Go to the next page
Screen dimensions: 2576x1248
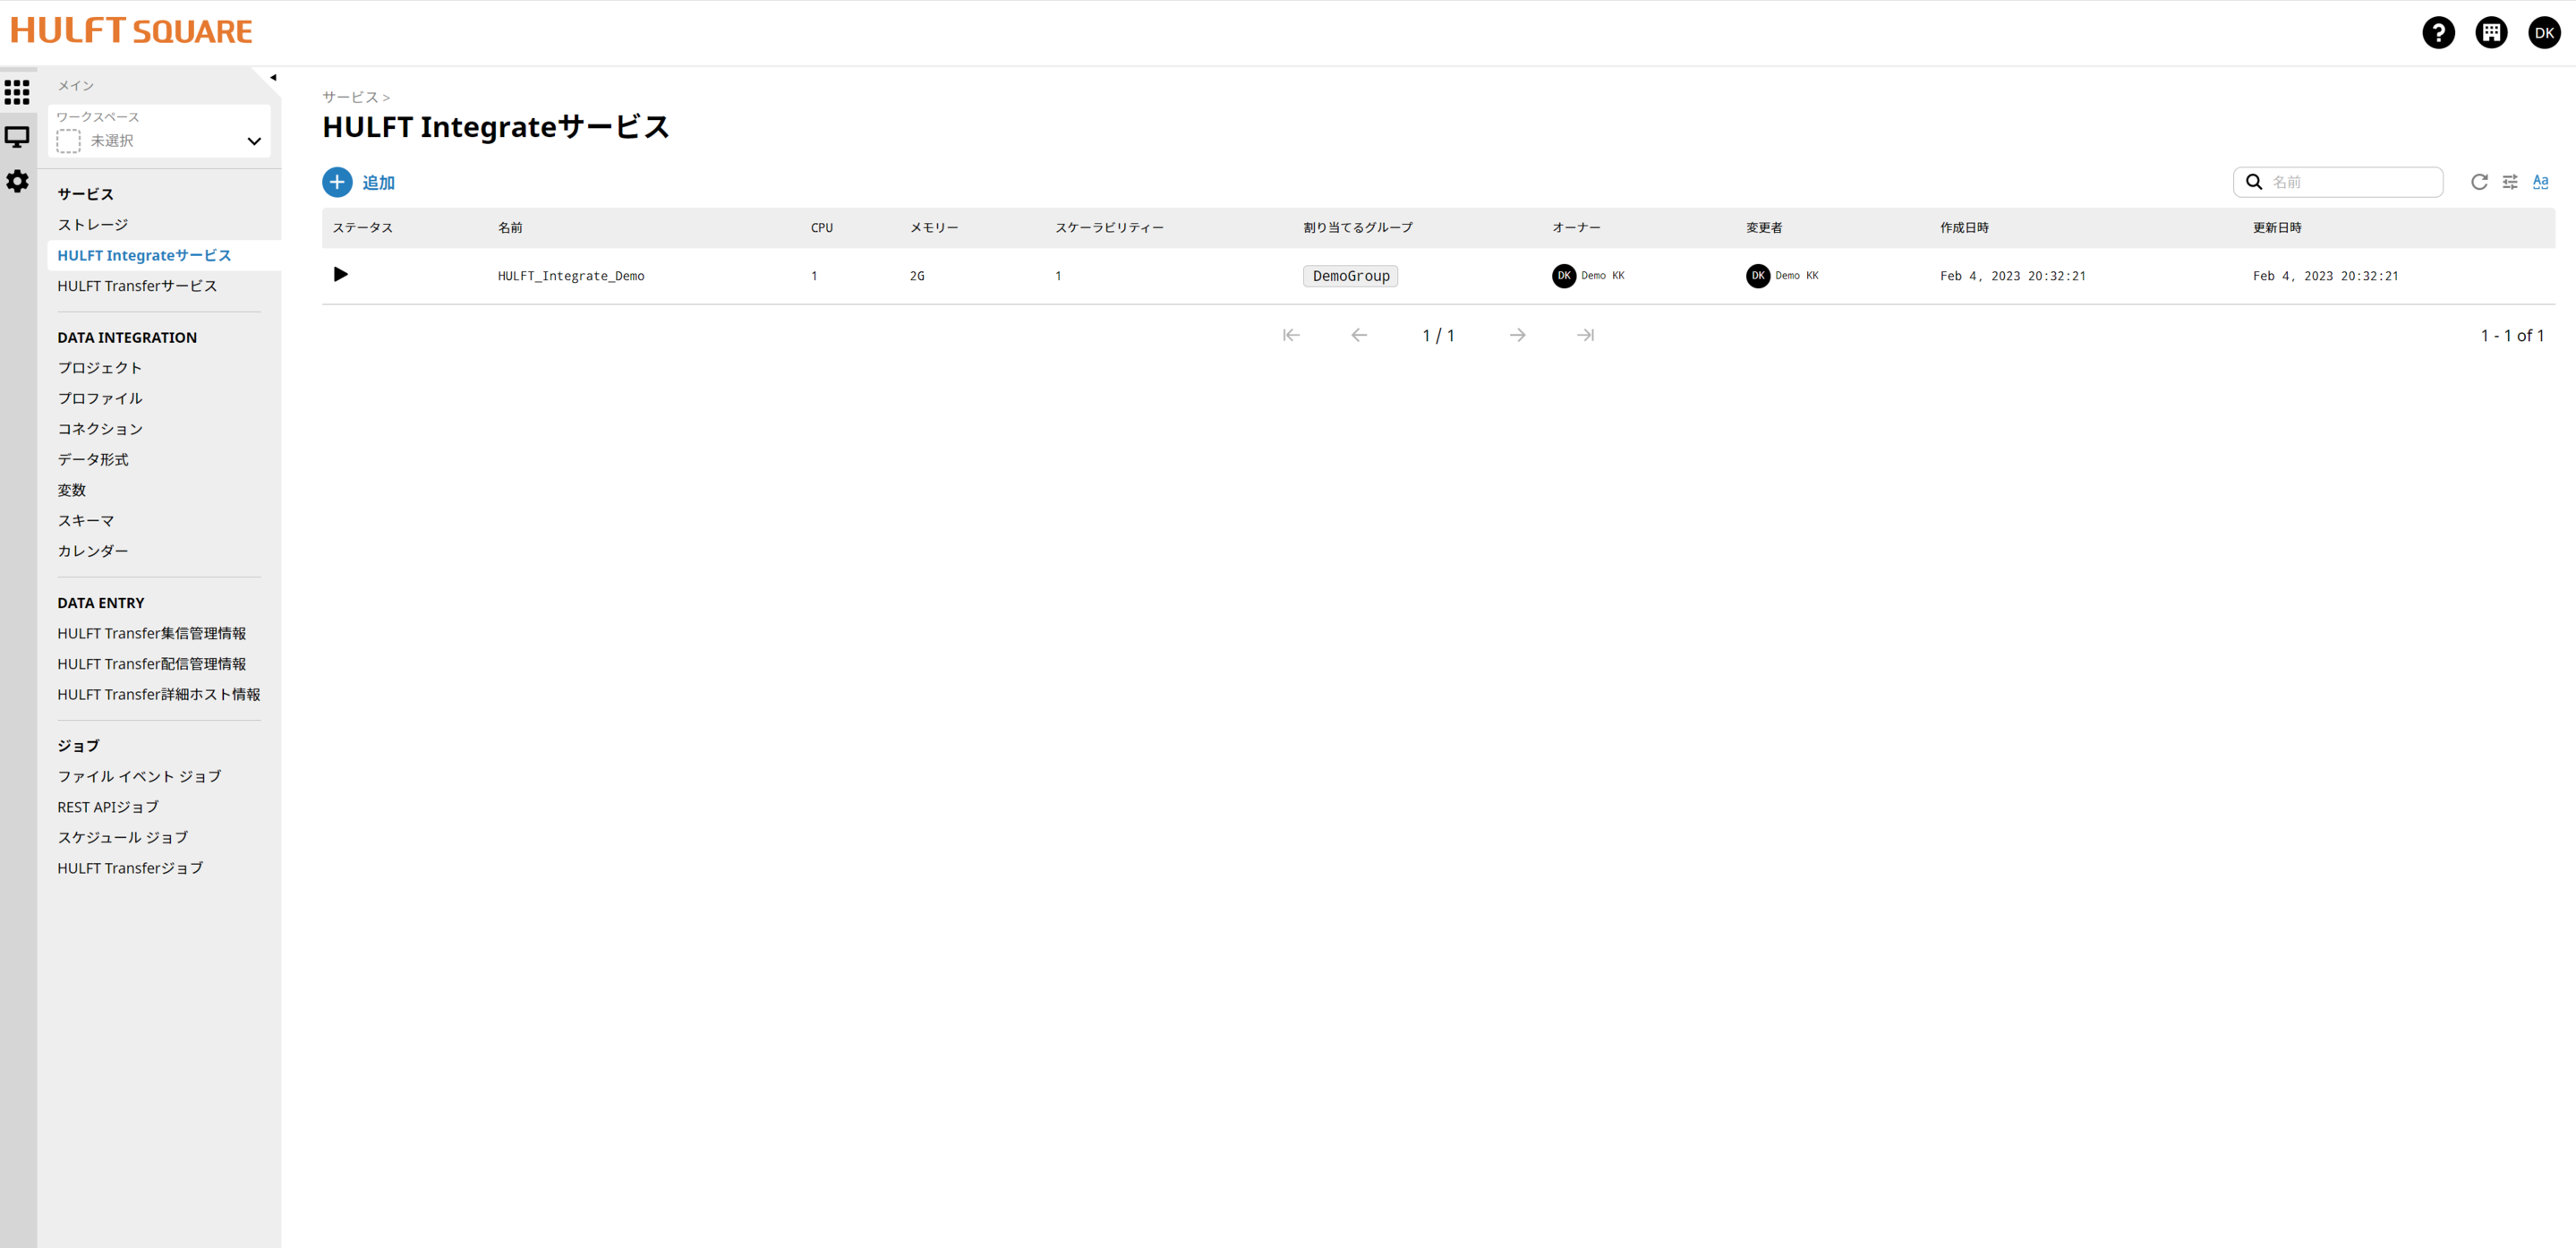[x=1517, y=335]
